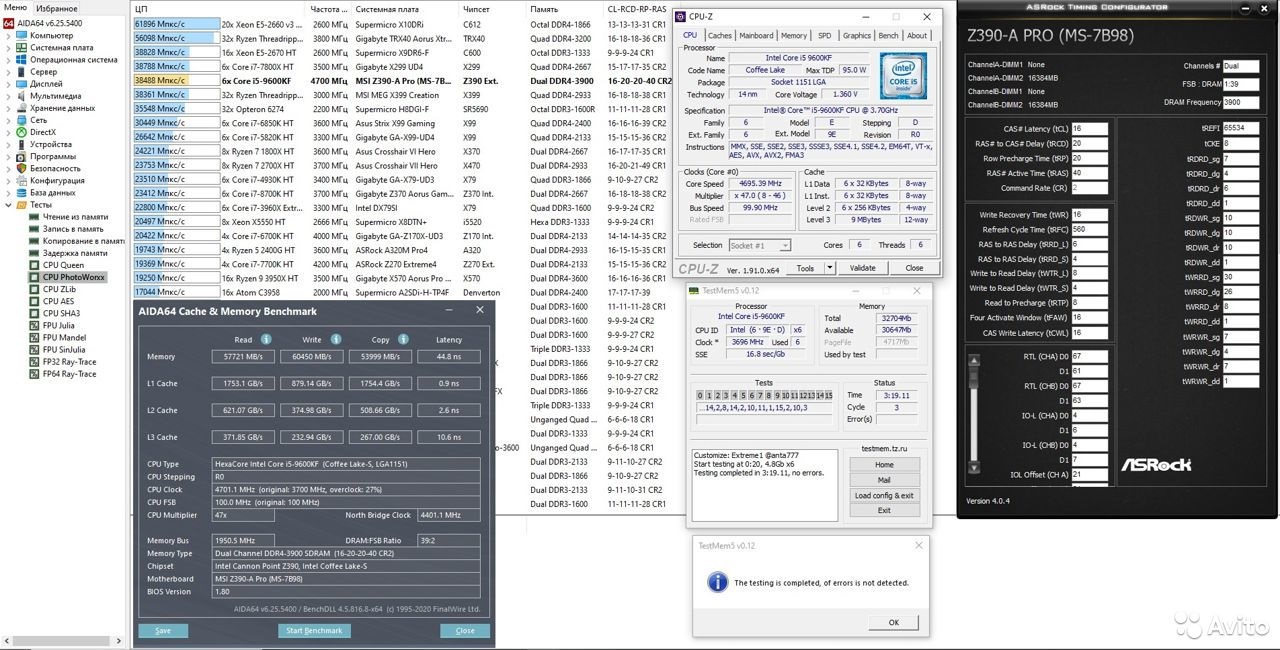Screen dimensions: 1280x650
Task: Select the Программы icon
Action: point(22,156)
